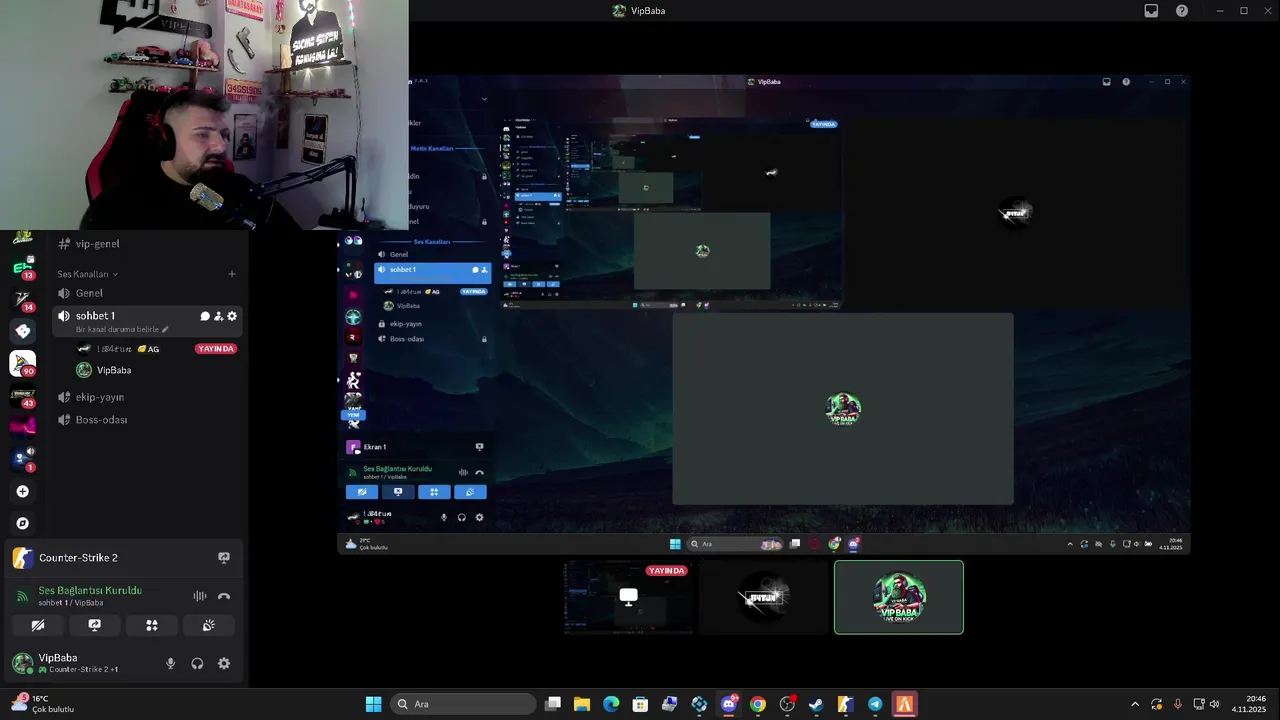Open Google Chrome from the taskbar

[758, 704]
